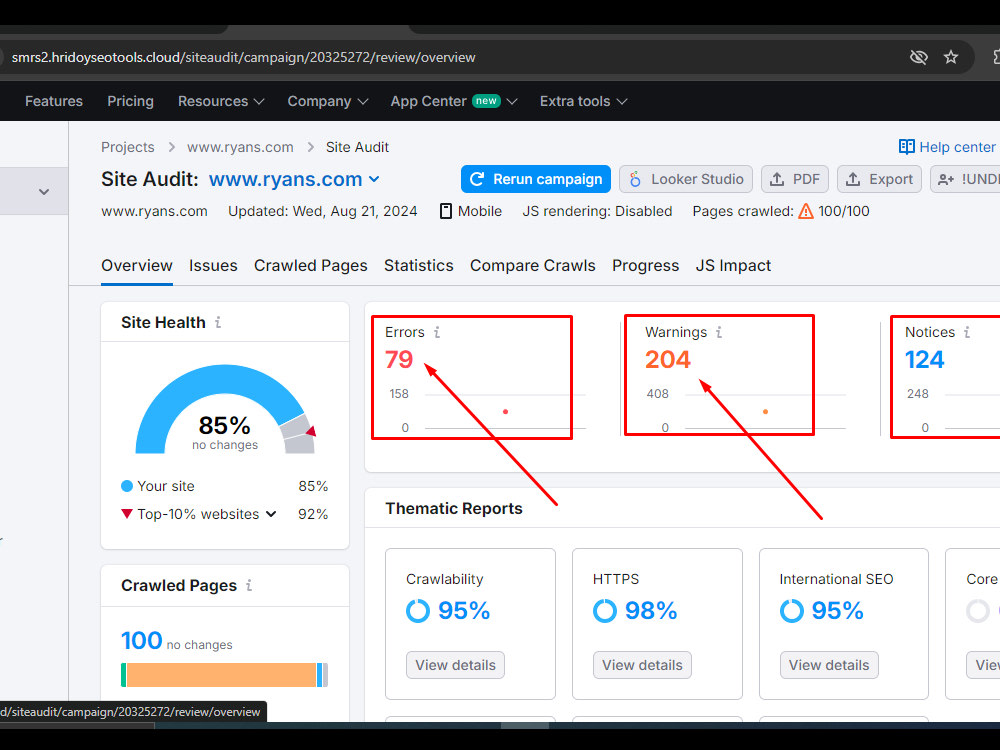Image resolution: width=1000 pixels, height=750 pixels.
Task: Click the info icon next to Crawled Pages
Action: tap(249, 585)
